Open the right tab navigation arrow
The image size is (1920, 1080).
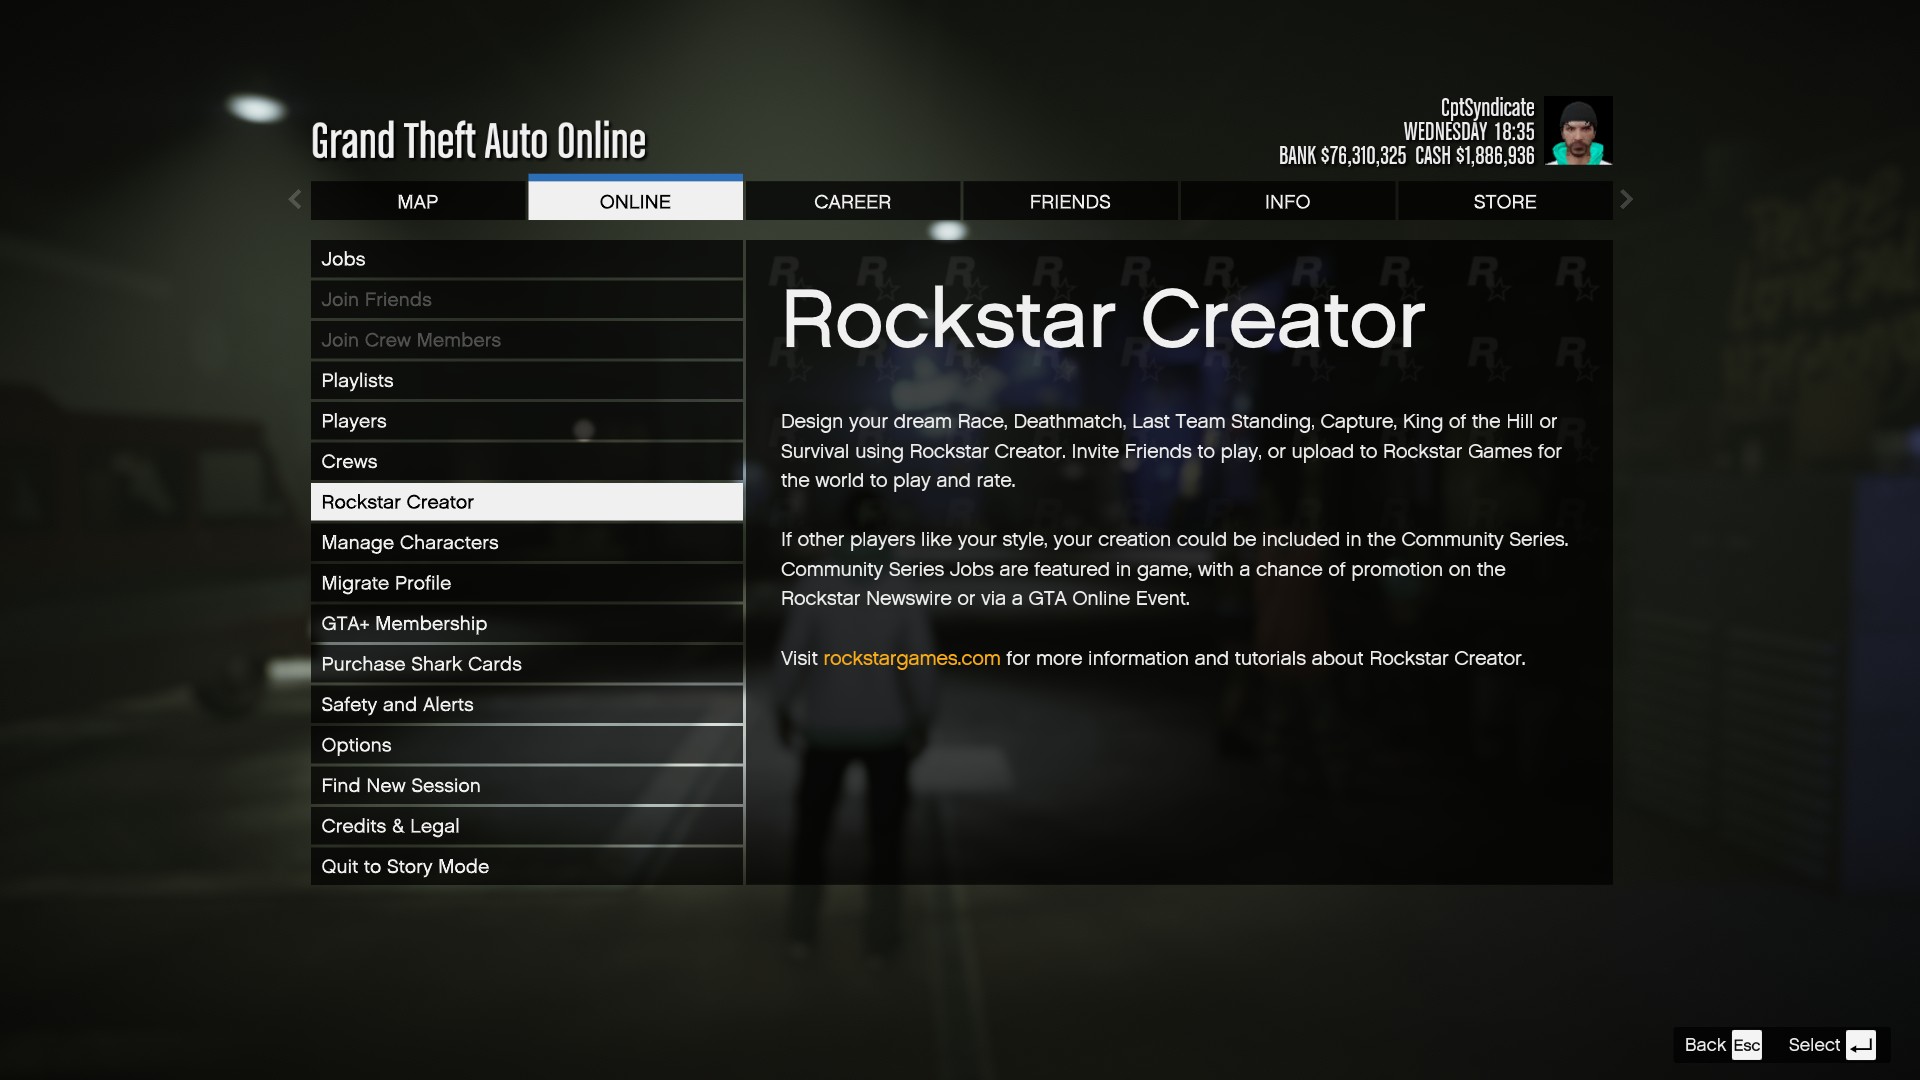[x=1626, y=199]
